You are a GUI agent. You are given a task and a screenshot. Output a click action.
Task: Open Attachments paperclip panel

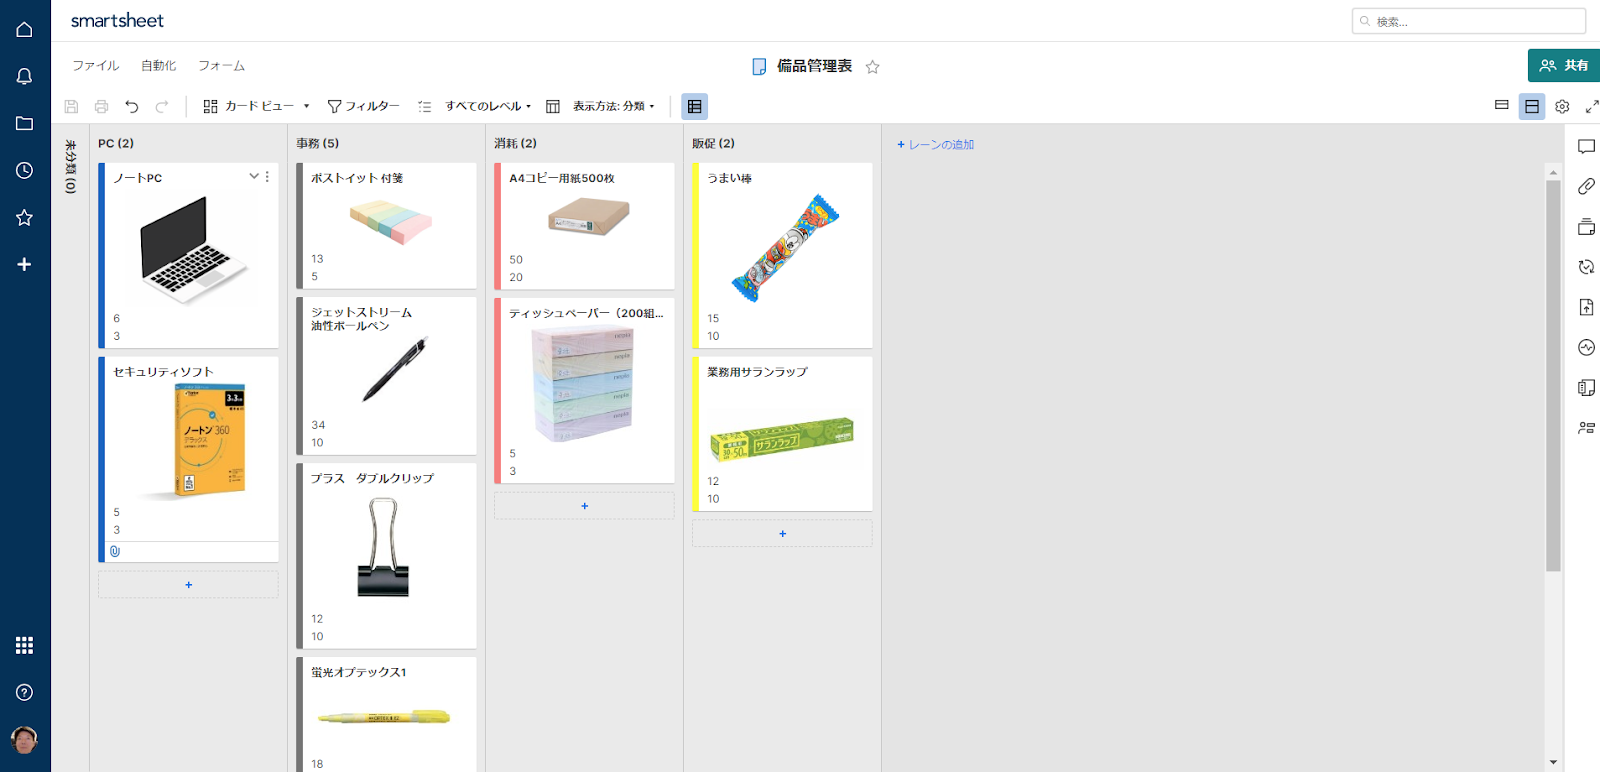pyautogui.click(x=1586, y=187)
